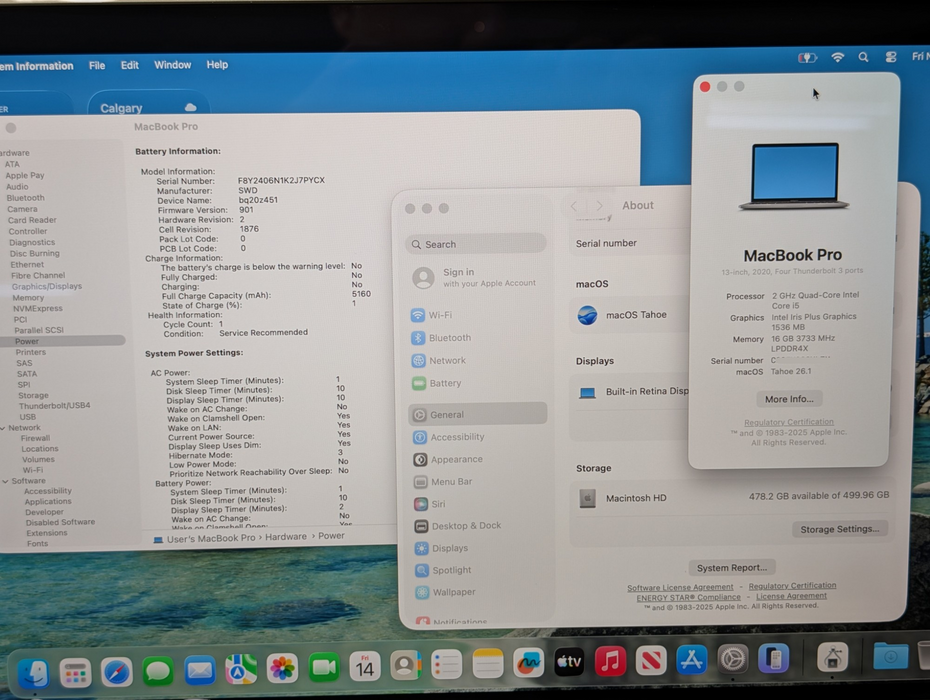
Task: Open Apple TV from the Dock
Action: [x=569, y=661]
